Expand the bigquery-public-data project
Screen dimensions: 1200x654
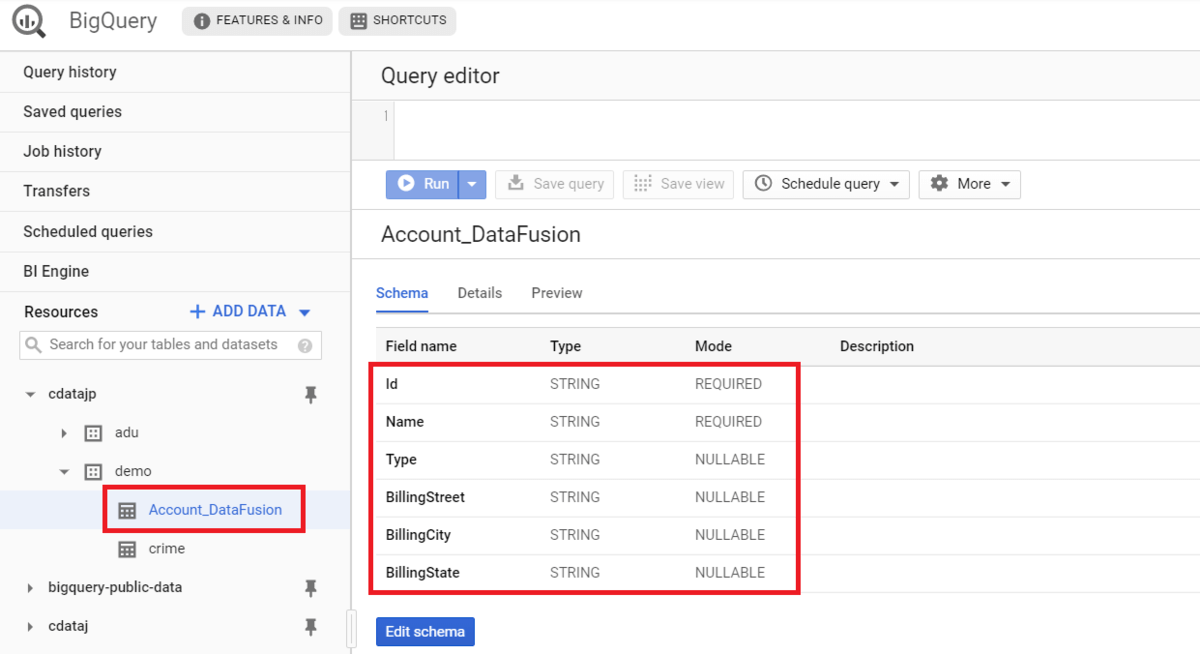point(30,588)
